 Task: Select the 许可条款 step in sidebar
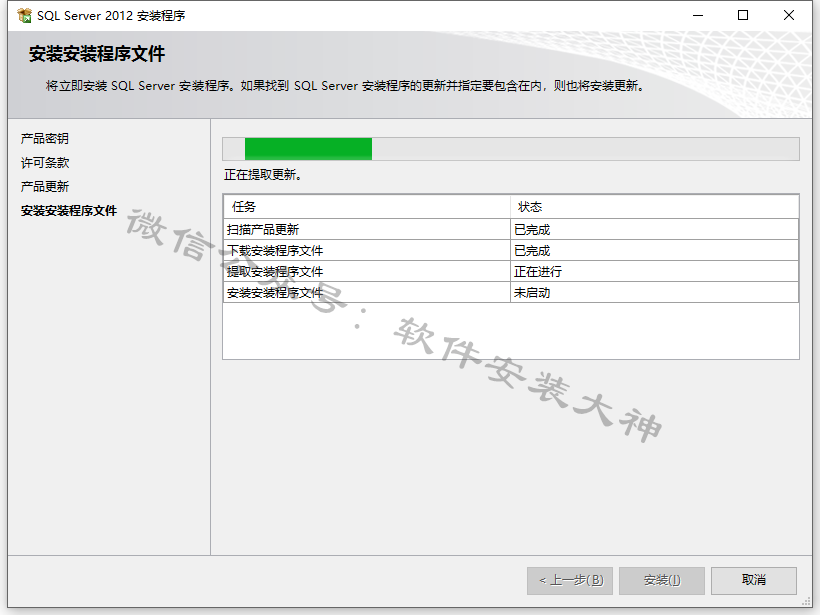click(x=45, y=163)
